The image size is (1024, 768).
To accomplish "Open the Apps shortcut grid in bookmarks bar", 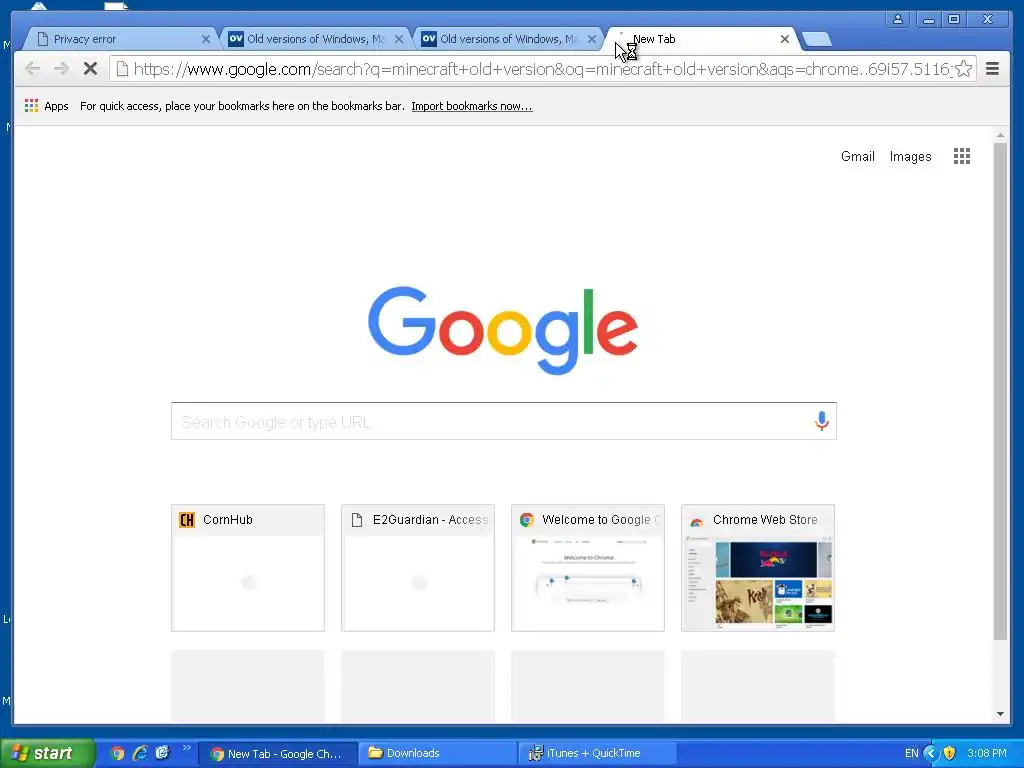I will (31, 106).
